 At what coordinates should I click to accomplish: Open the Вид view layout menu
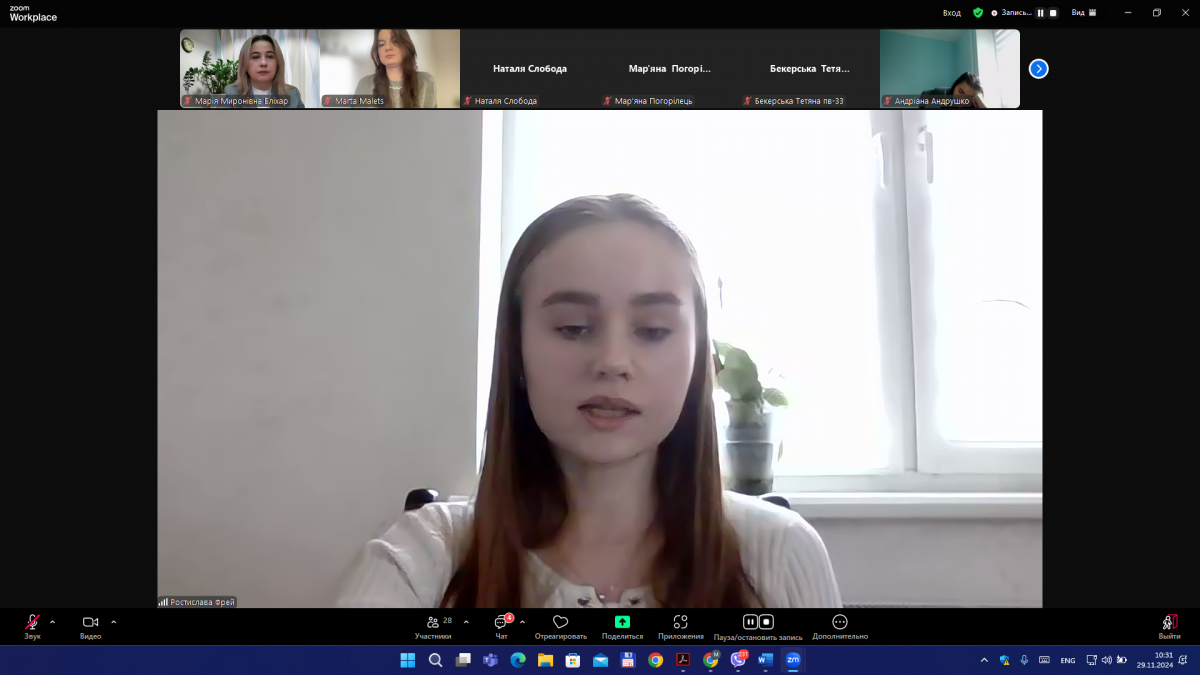click(1084, 13)
